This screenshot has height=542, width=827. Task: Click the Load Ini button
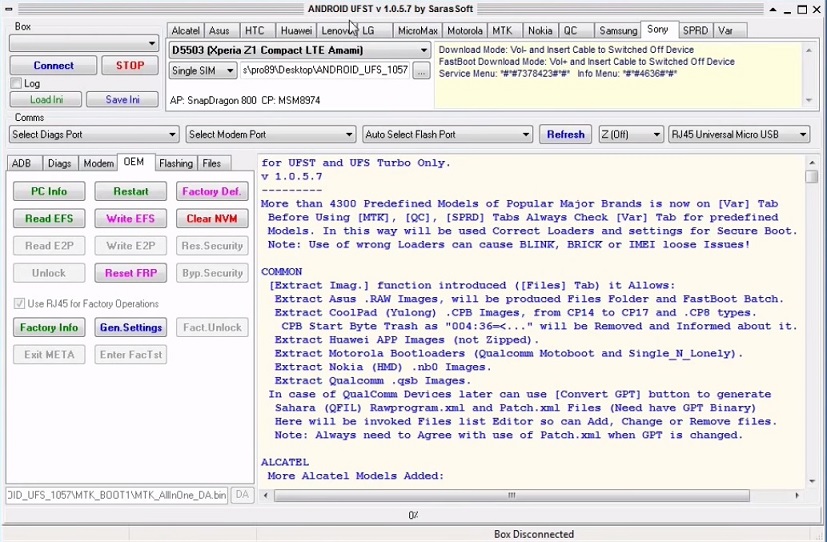pyautogui.click(x=46, y=100)
